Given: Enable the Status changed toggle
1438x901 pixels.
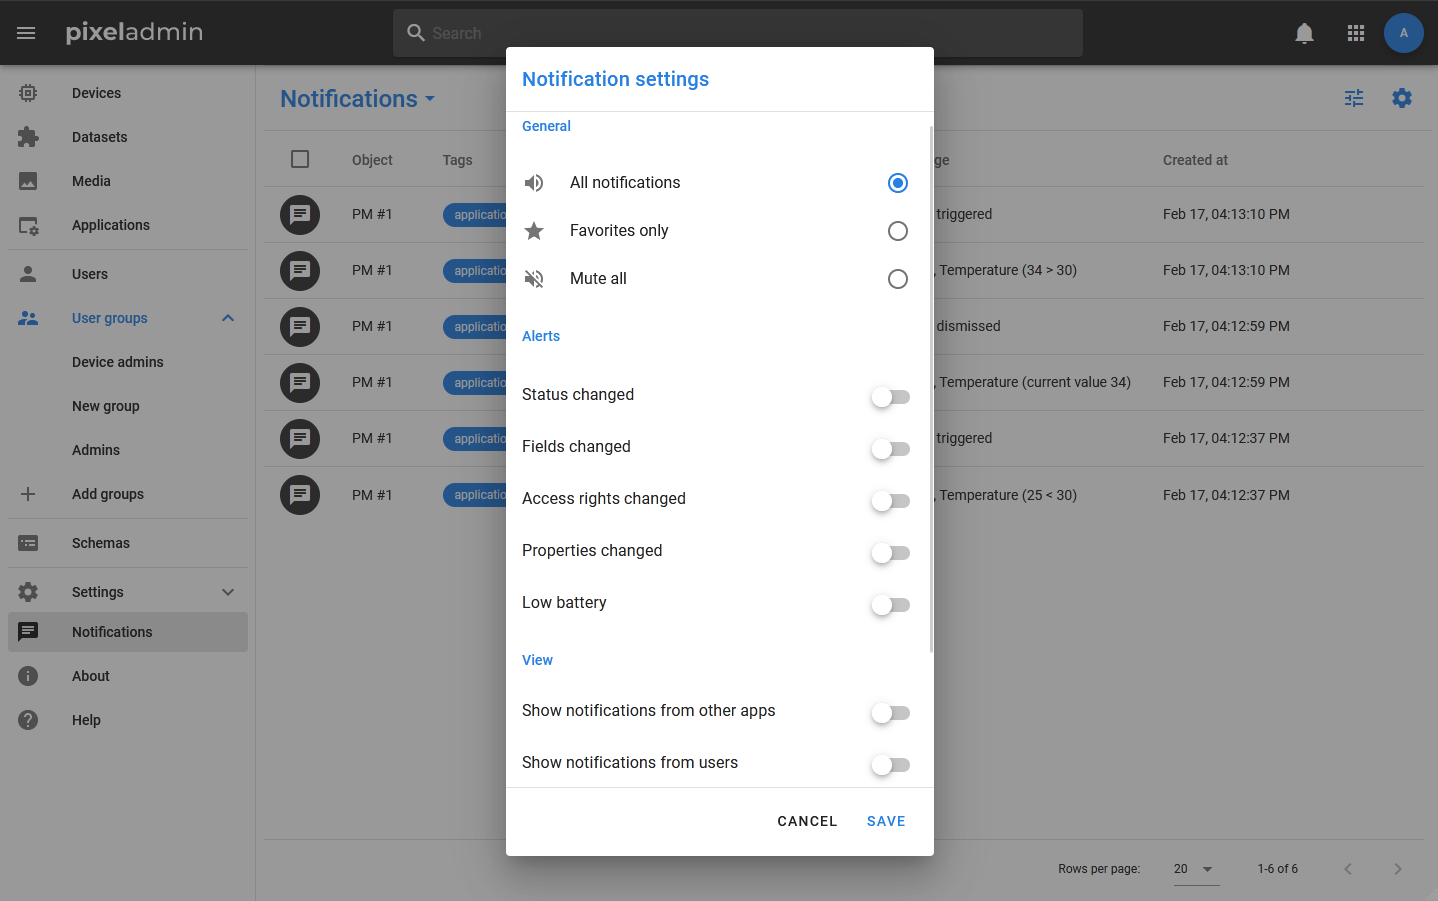Looking at the screenshot, I should pos(890,397).
